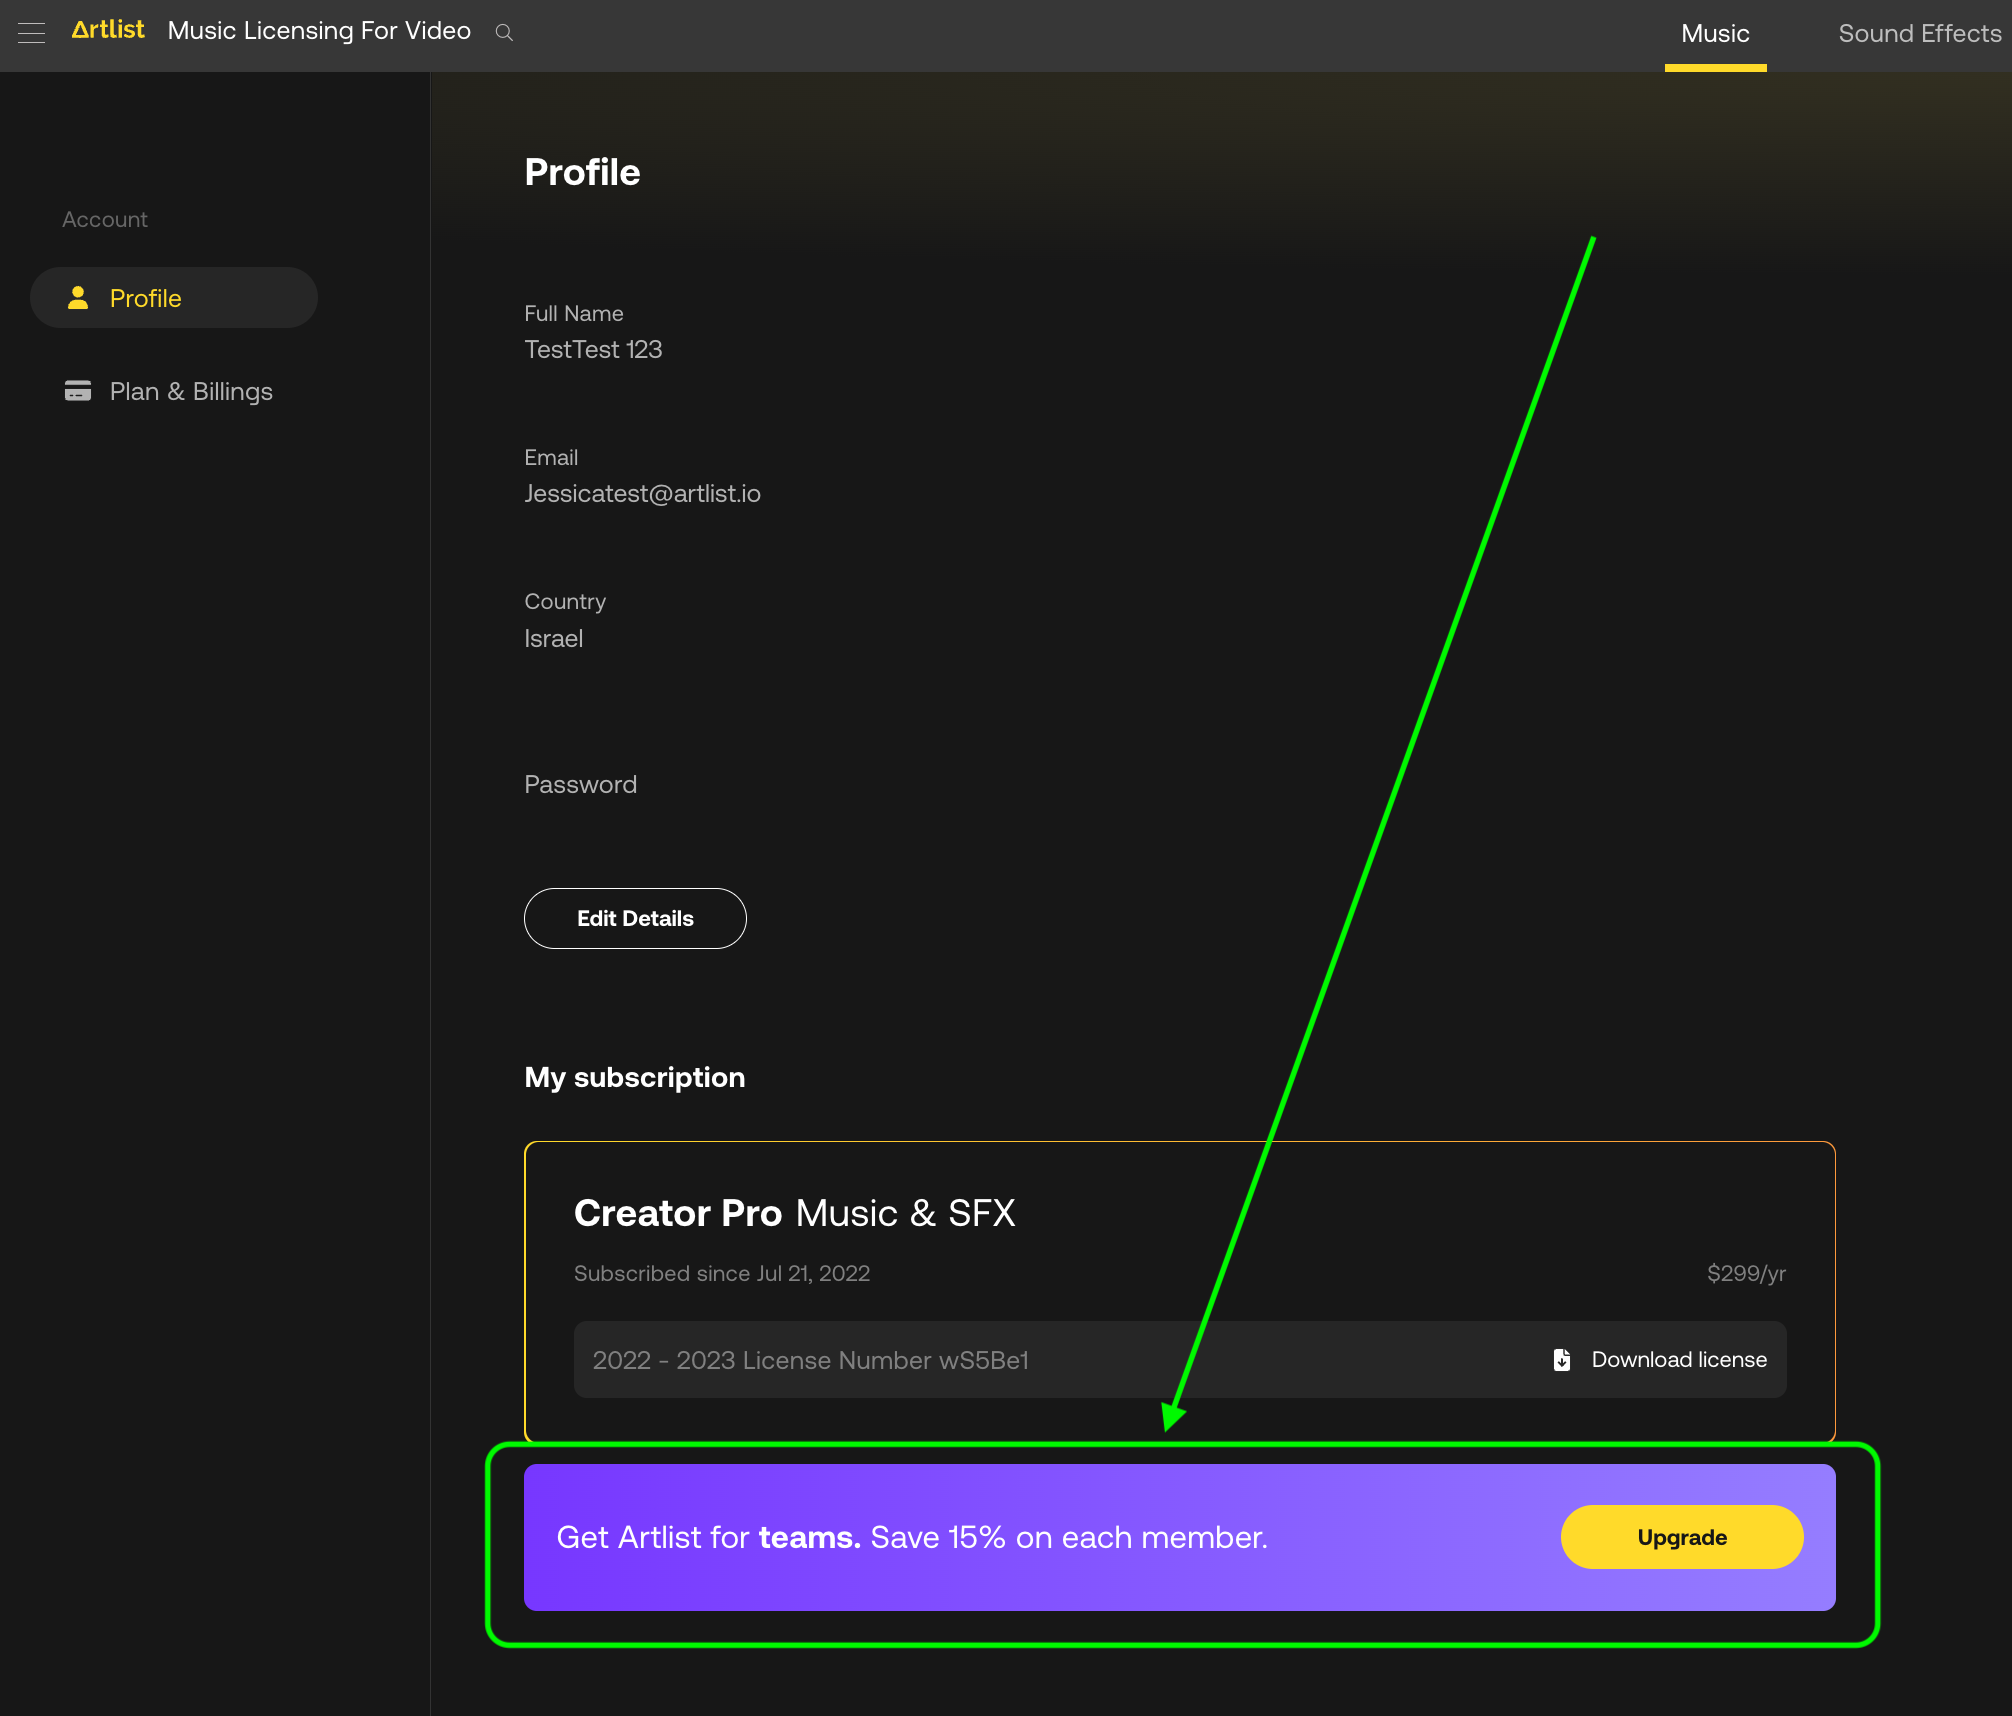The image size is (2012, 1716).
Task: Switch to the Sound Effects tab
Action: (x=1919, y=34)
